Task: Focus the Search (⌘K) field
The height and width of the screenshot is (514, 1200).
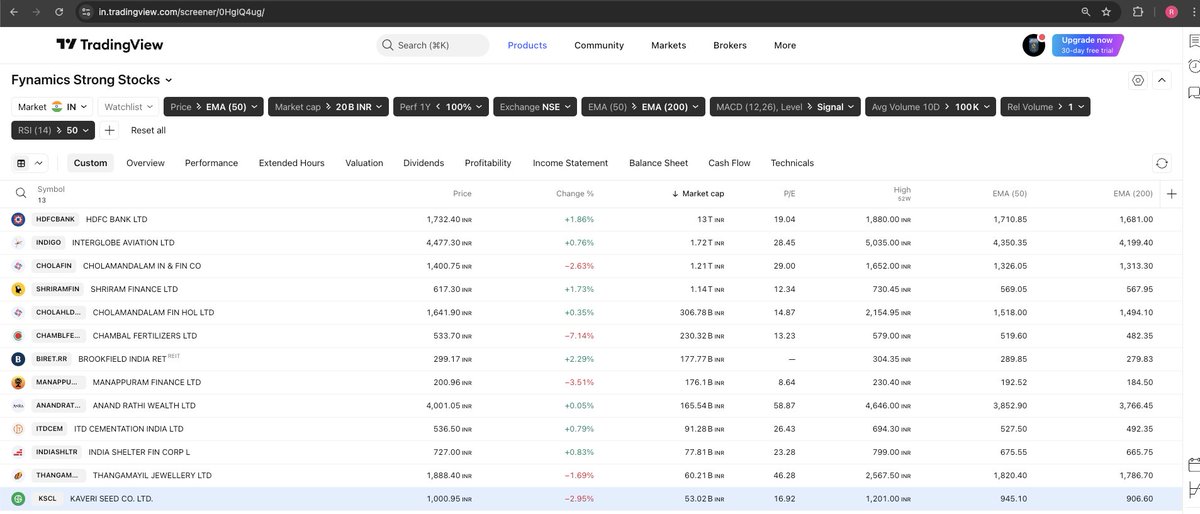Action: click(x=433, y=45)
